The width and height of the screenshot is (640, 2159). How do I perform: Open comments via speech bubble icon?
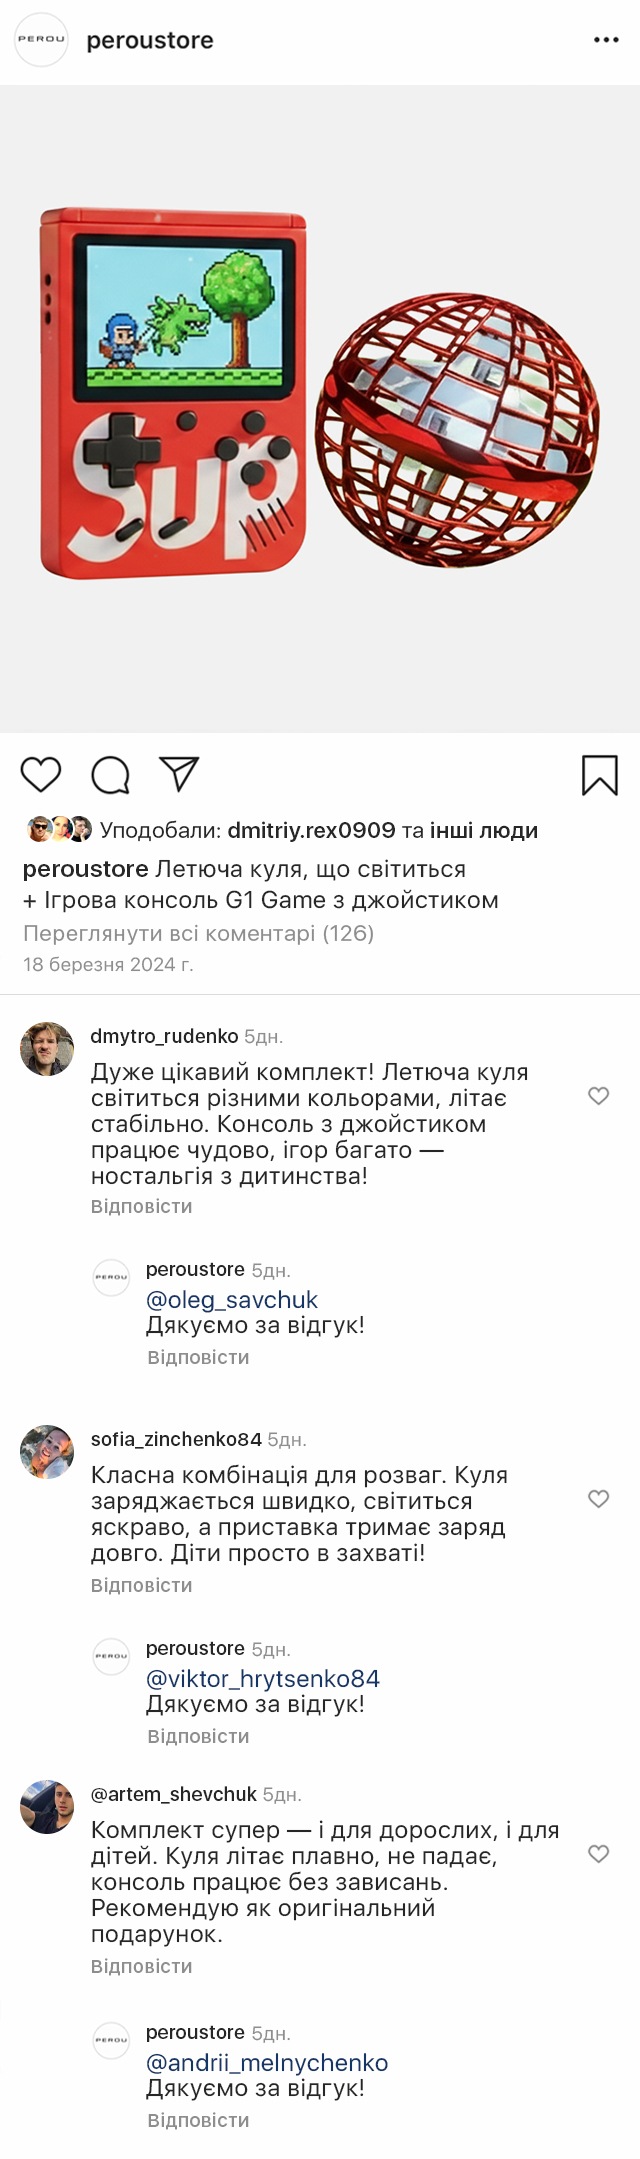(110, 775)
